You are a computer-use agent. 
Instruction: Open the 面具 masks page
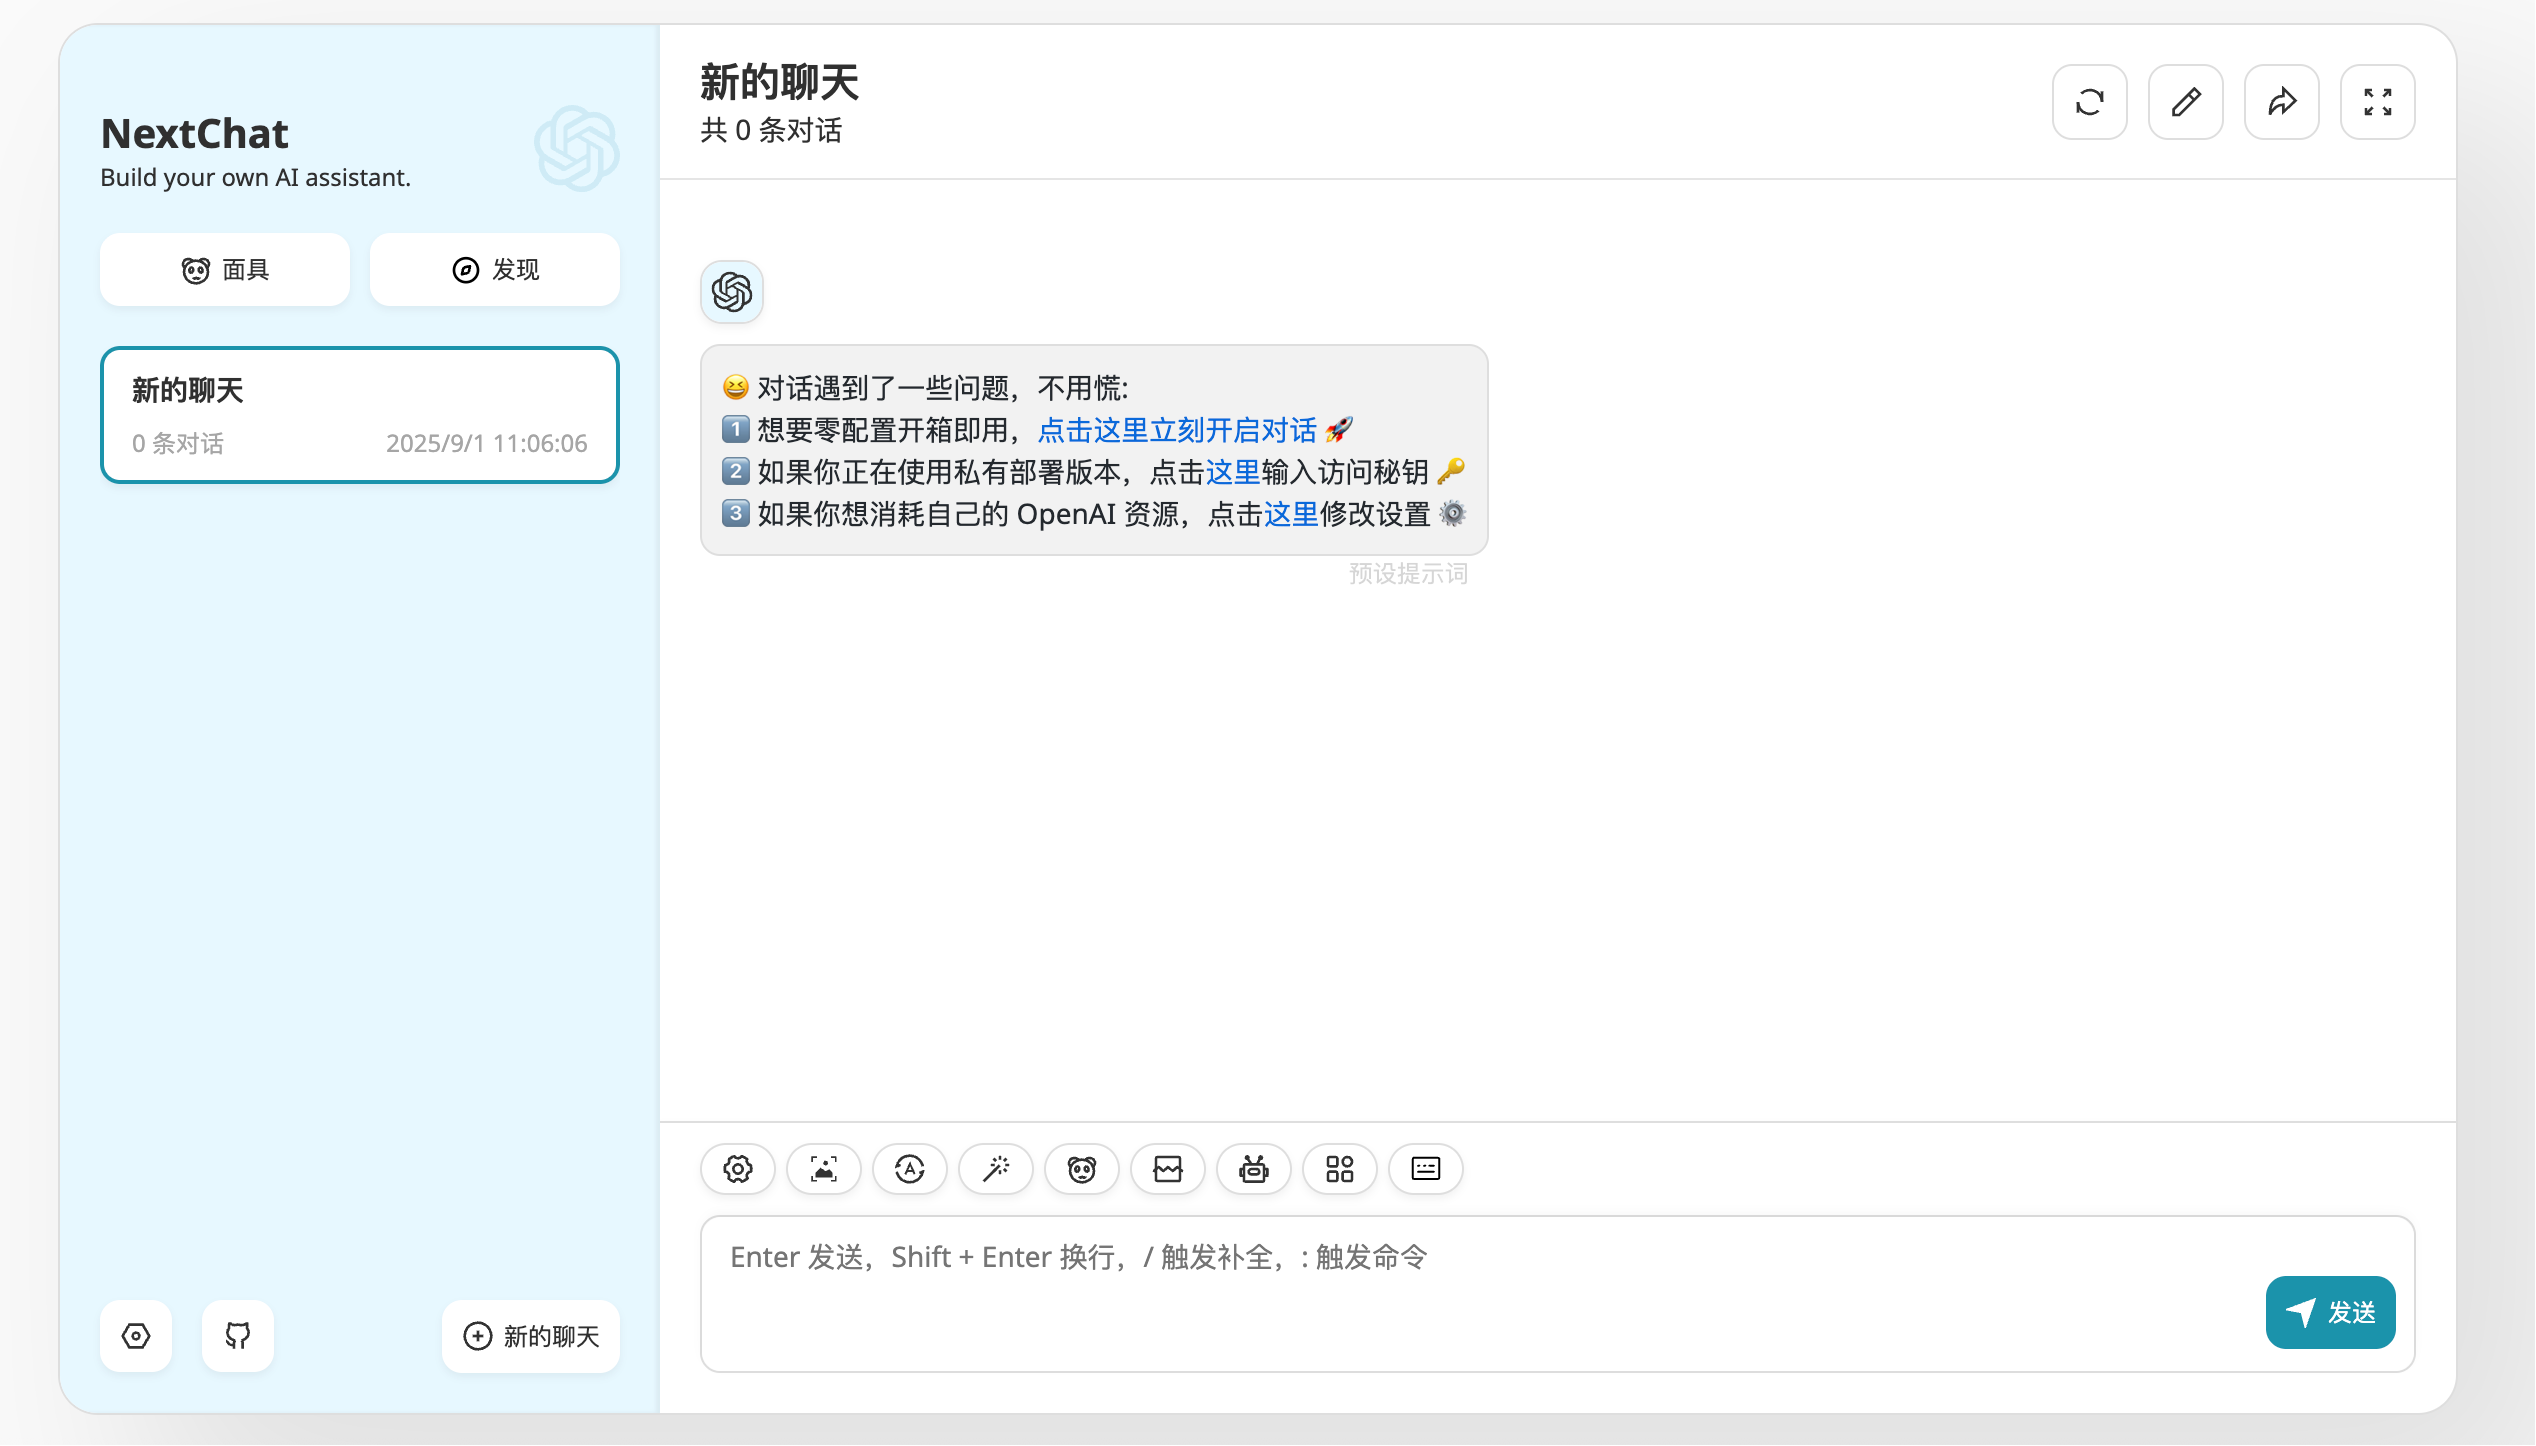pyautogui.click(x=225, y=270)
